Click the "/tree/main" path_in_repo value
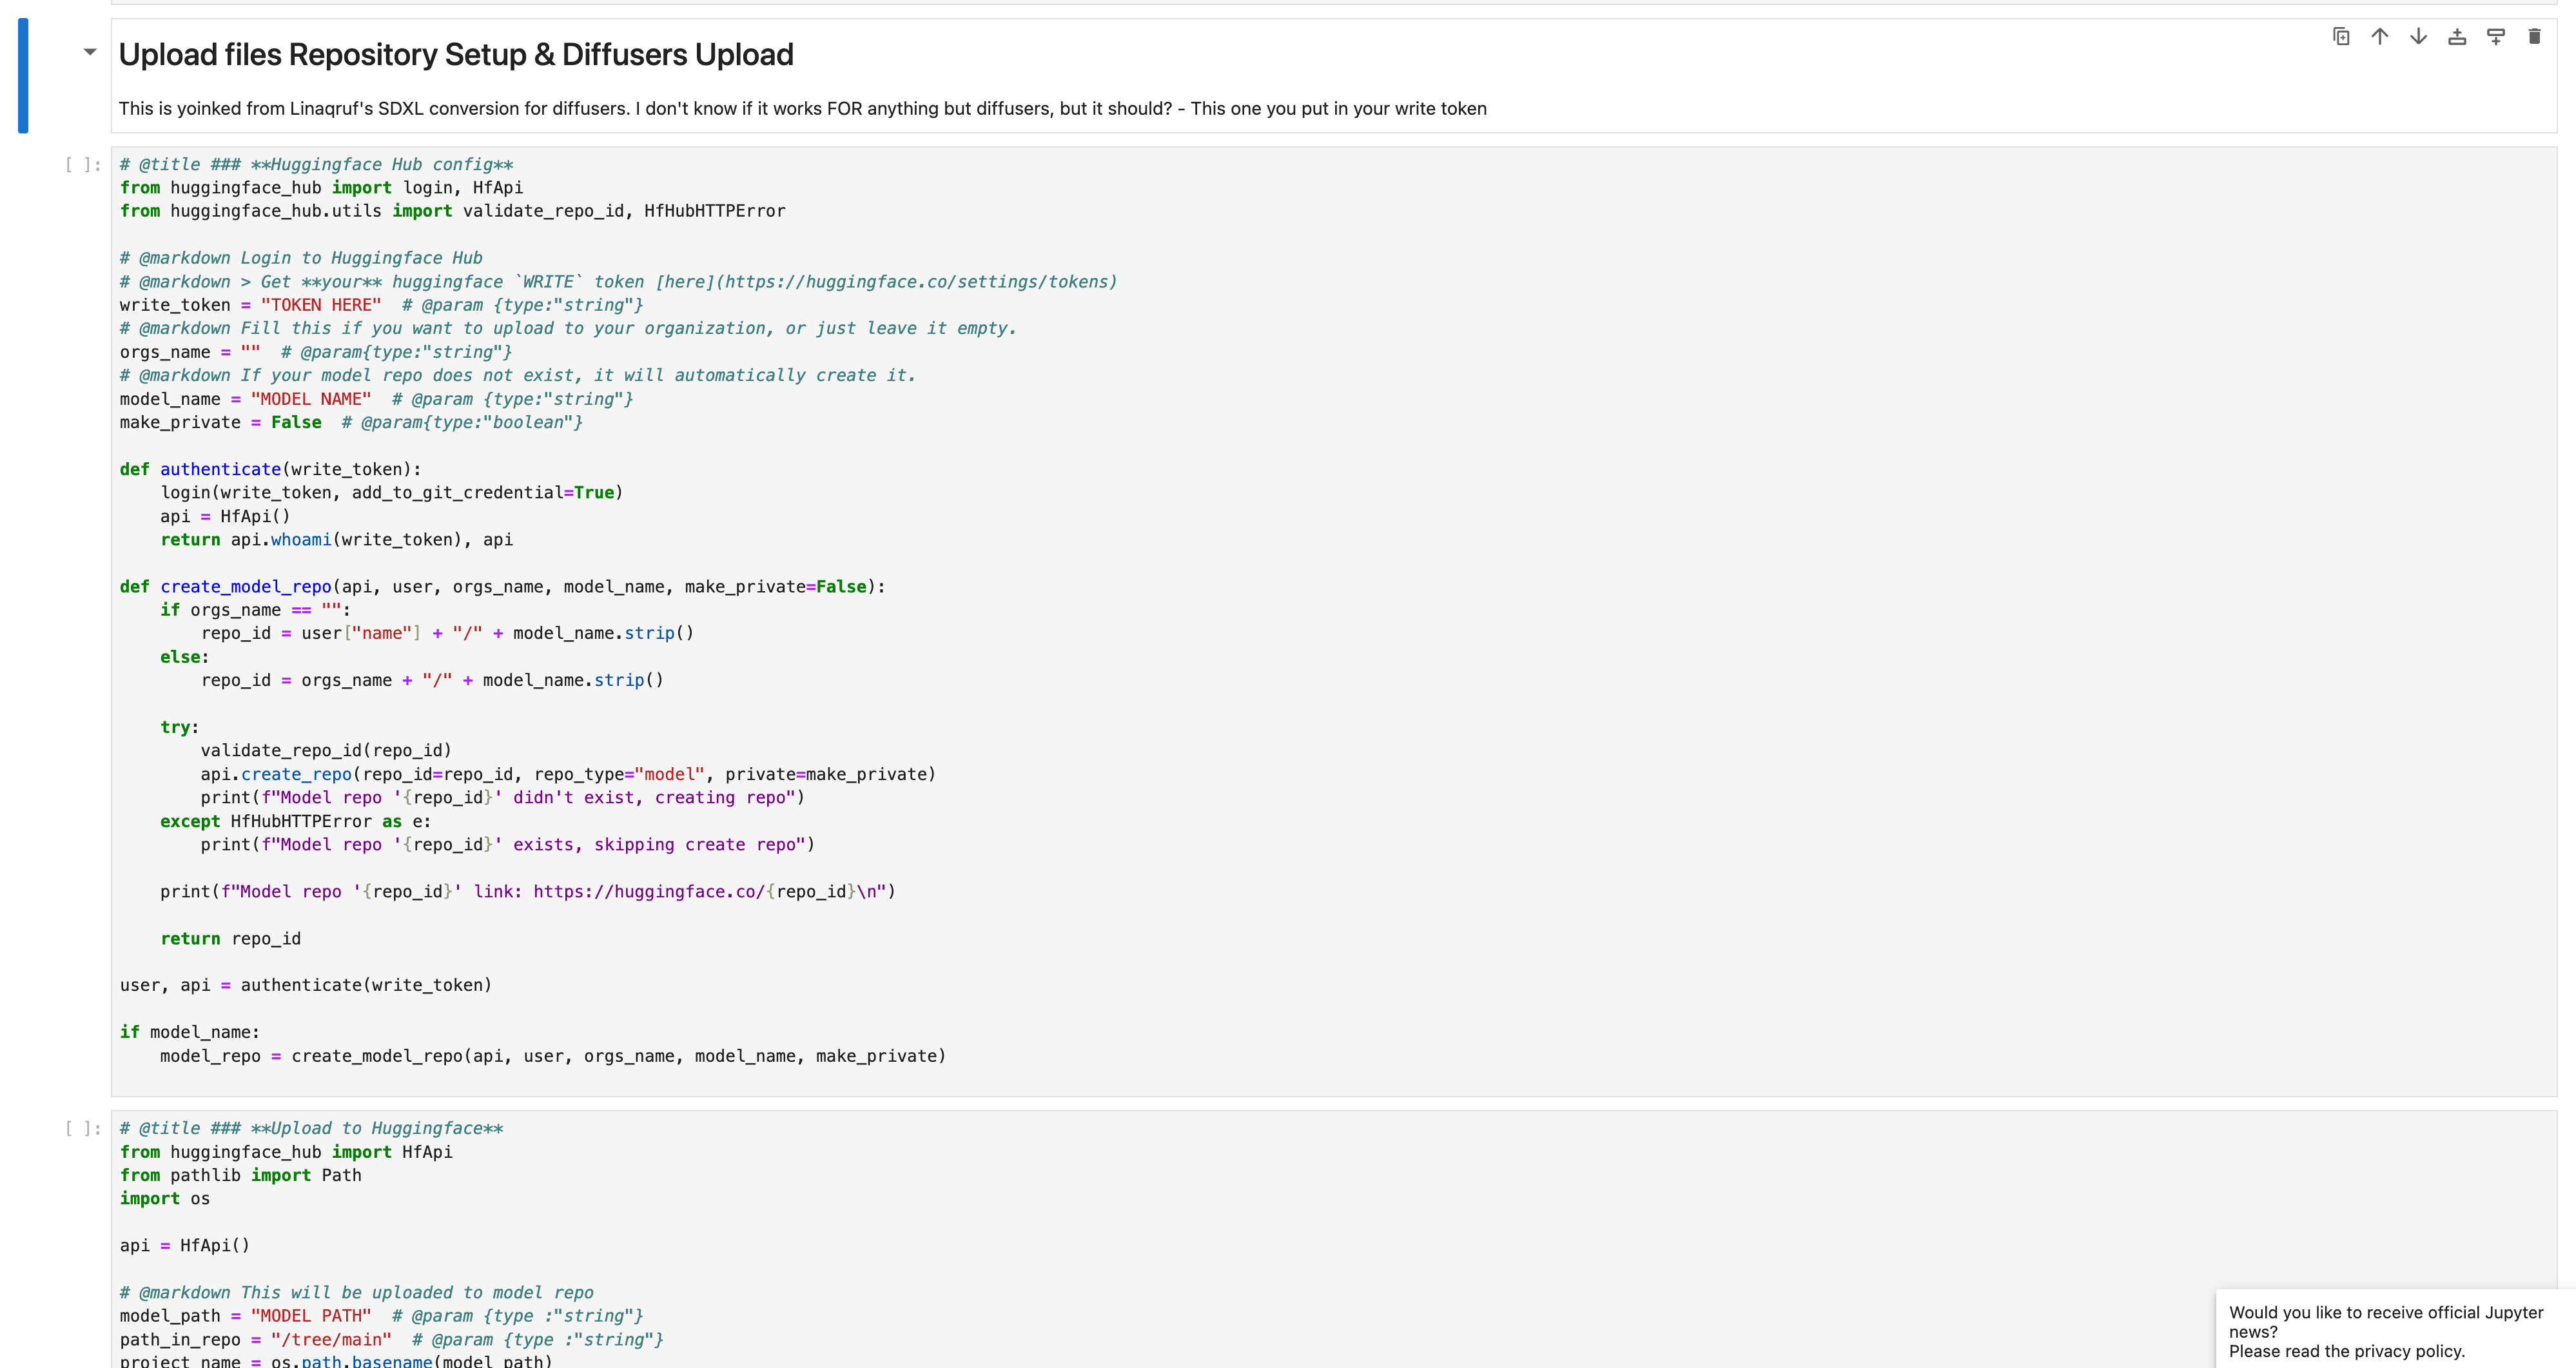This screenshot has width=2576, height=1368. click(331, 1340)
